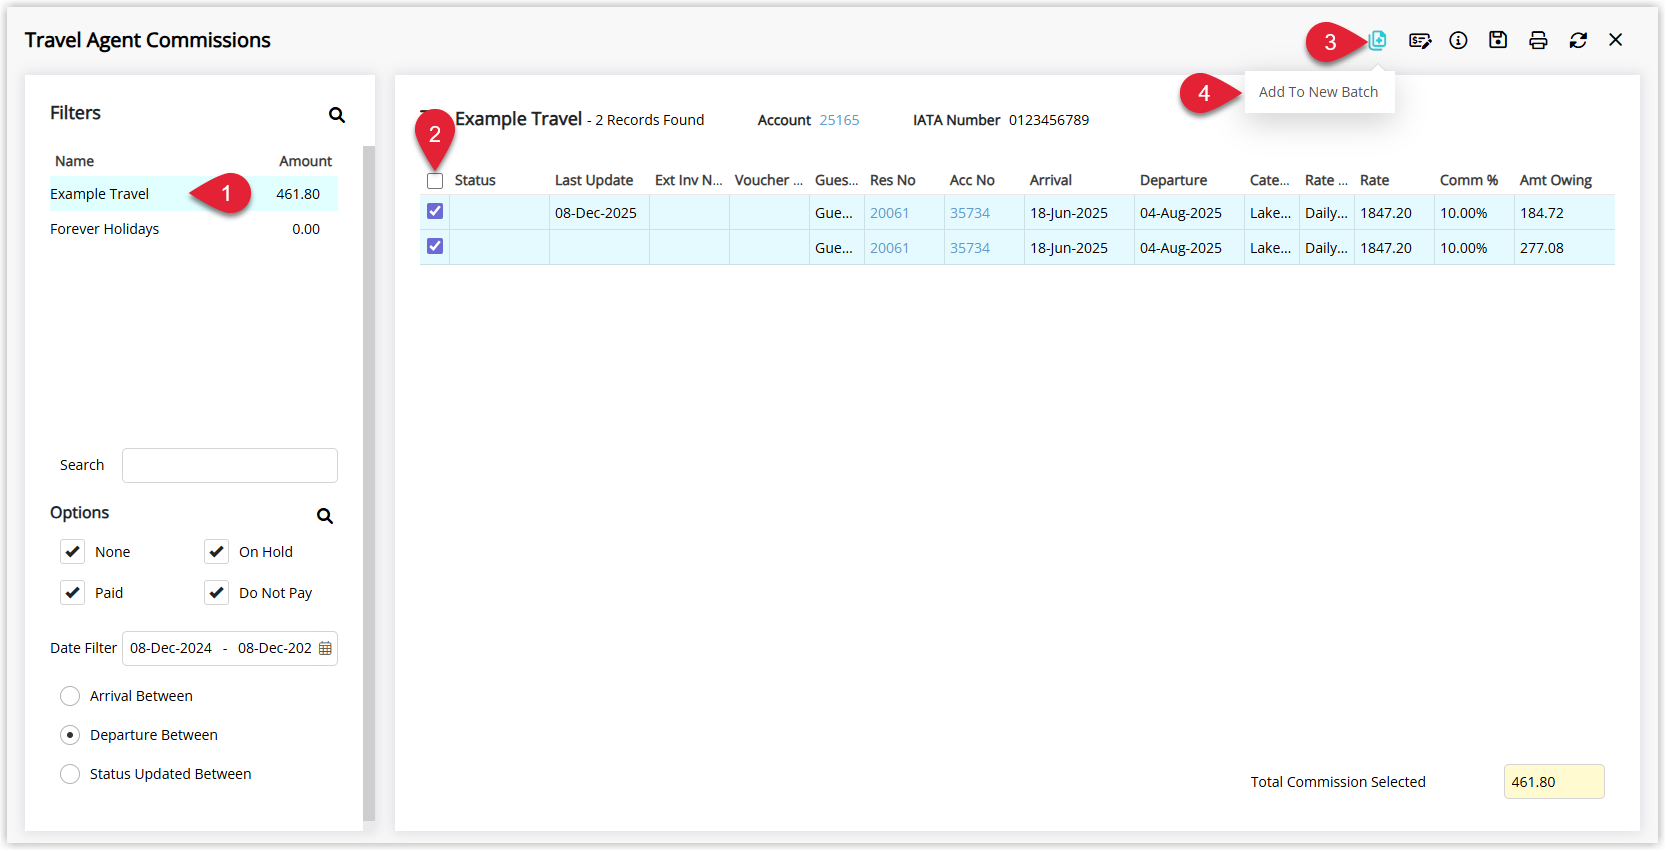The image size is (1666, 851).
Task: Sort by the Amt Owing column header
Action: coord(1555,180)
